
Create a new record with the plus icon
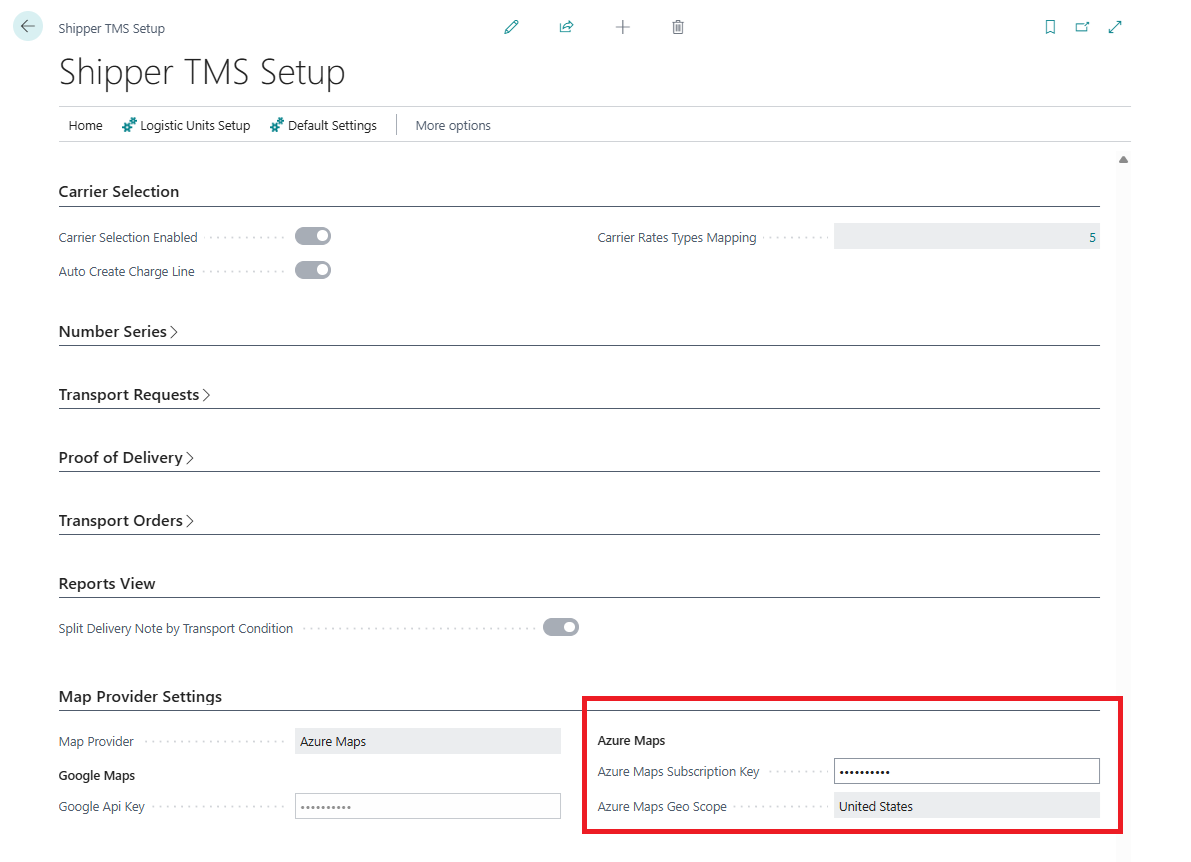click(622, 27)
